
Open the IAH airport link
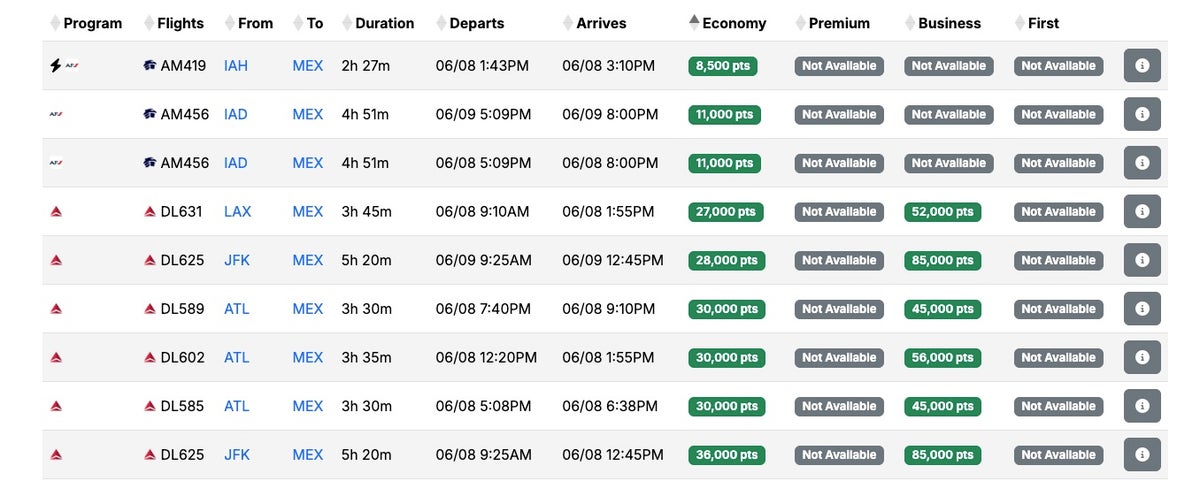tap(236, 66)
